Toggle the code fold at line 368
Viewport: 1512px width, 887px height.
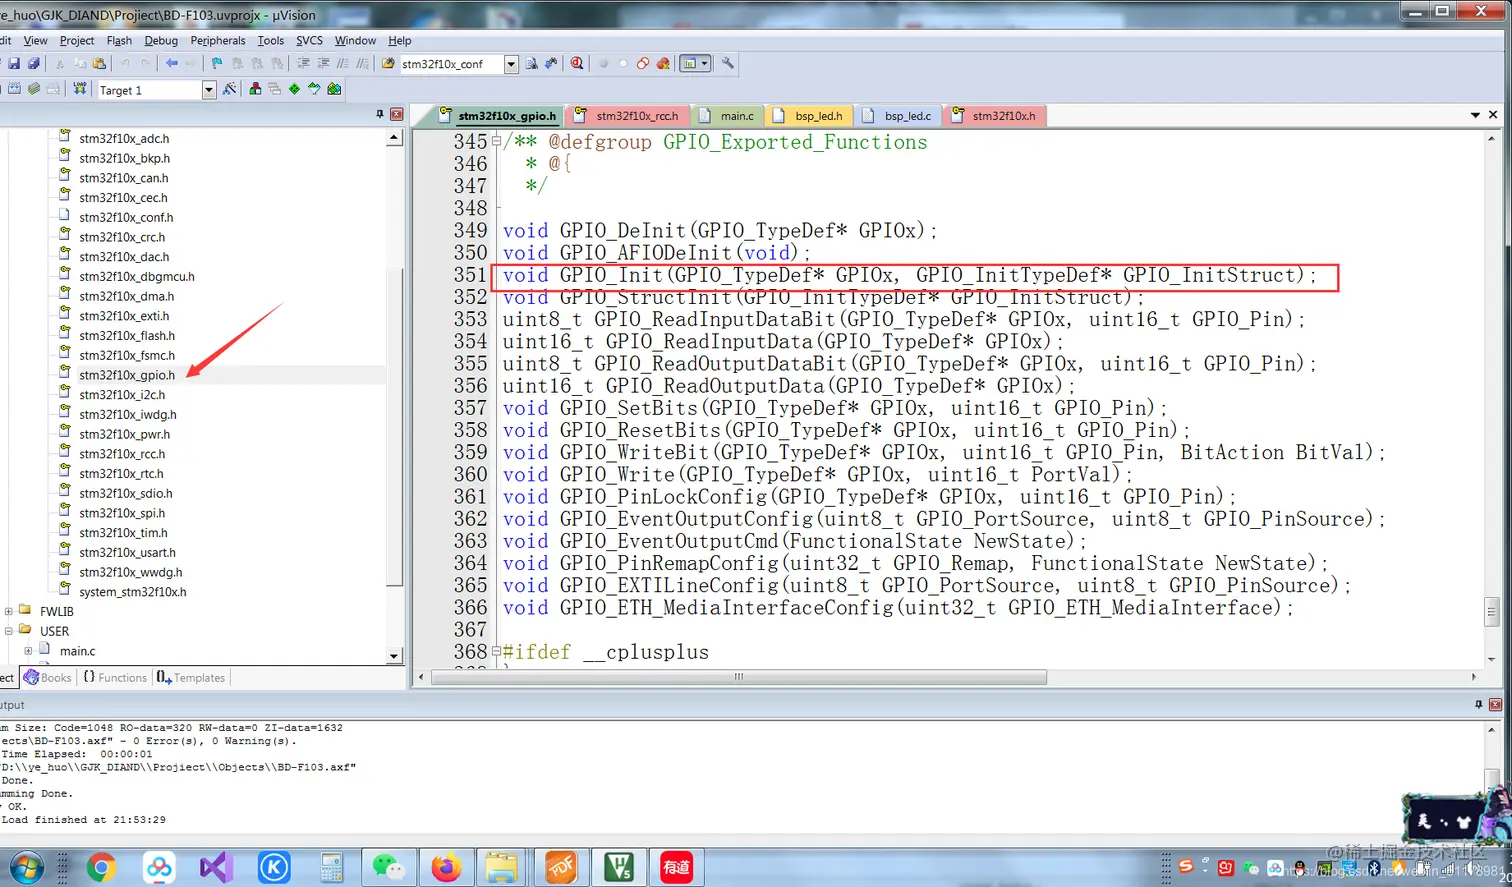coord(496,651)
